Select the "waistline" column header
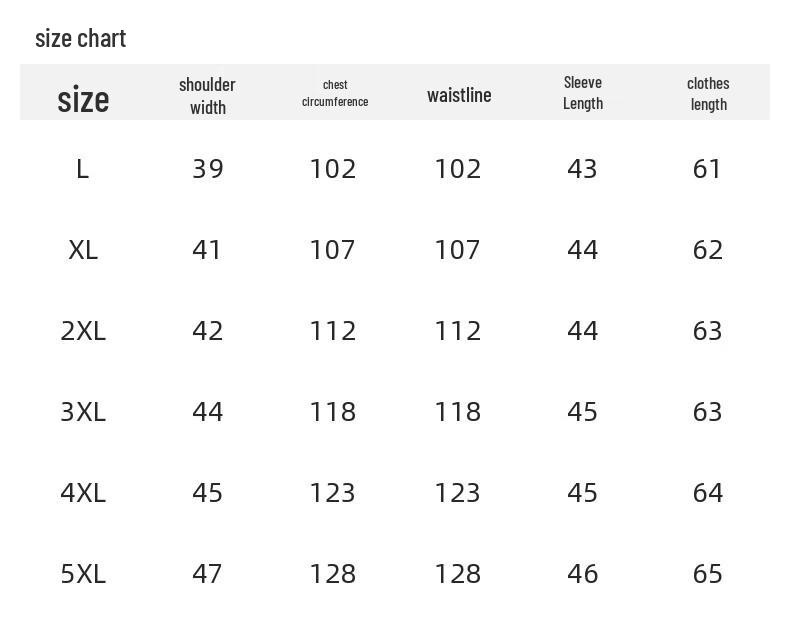The image size is (790, 629). pos(459,95)
